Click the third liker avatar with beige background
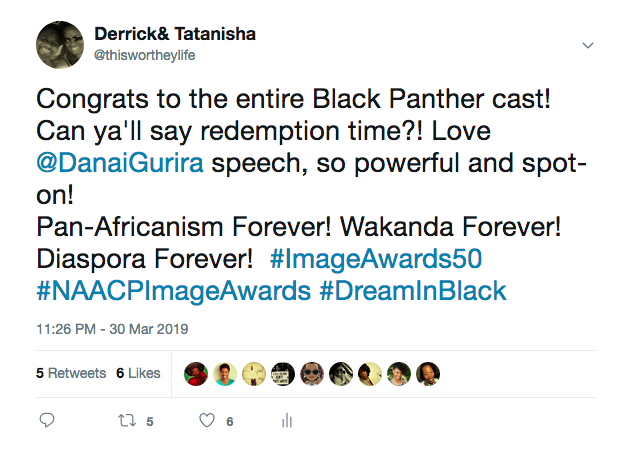The image size is (631, 449). click(254, 374)
